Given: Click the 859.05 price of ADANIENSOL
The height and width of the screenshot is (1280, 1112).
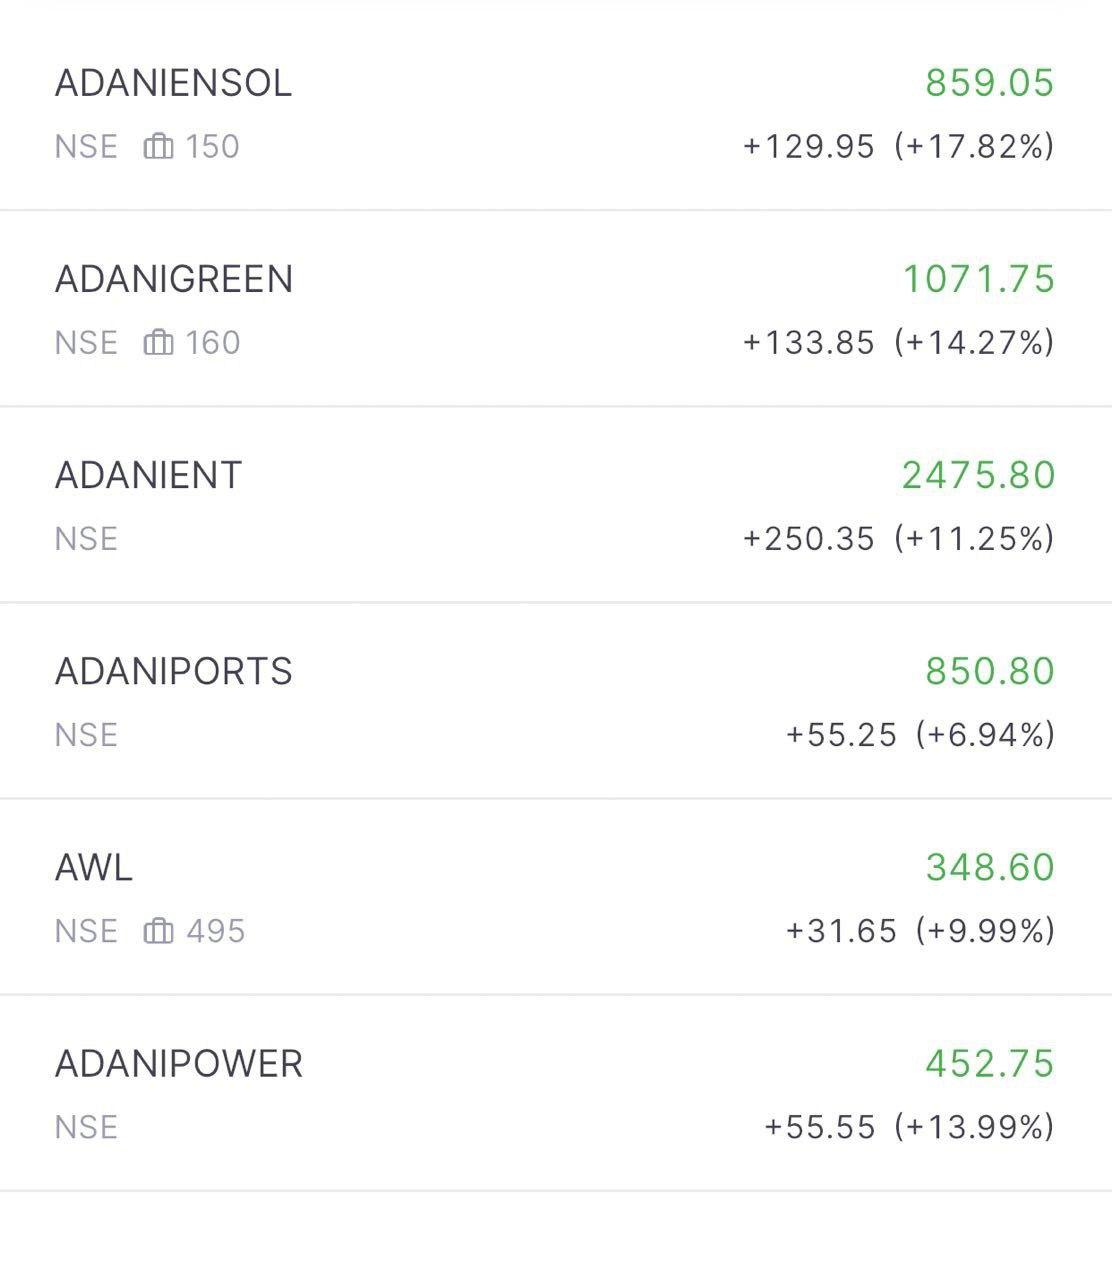Looking at the screenshot, I should point(990,83).
